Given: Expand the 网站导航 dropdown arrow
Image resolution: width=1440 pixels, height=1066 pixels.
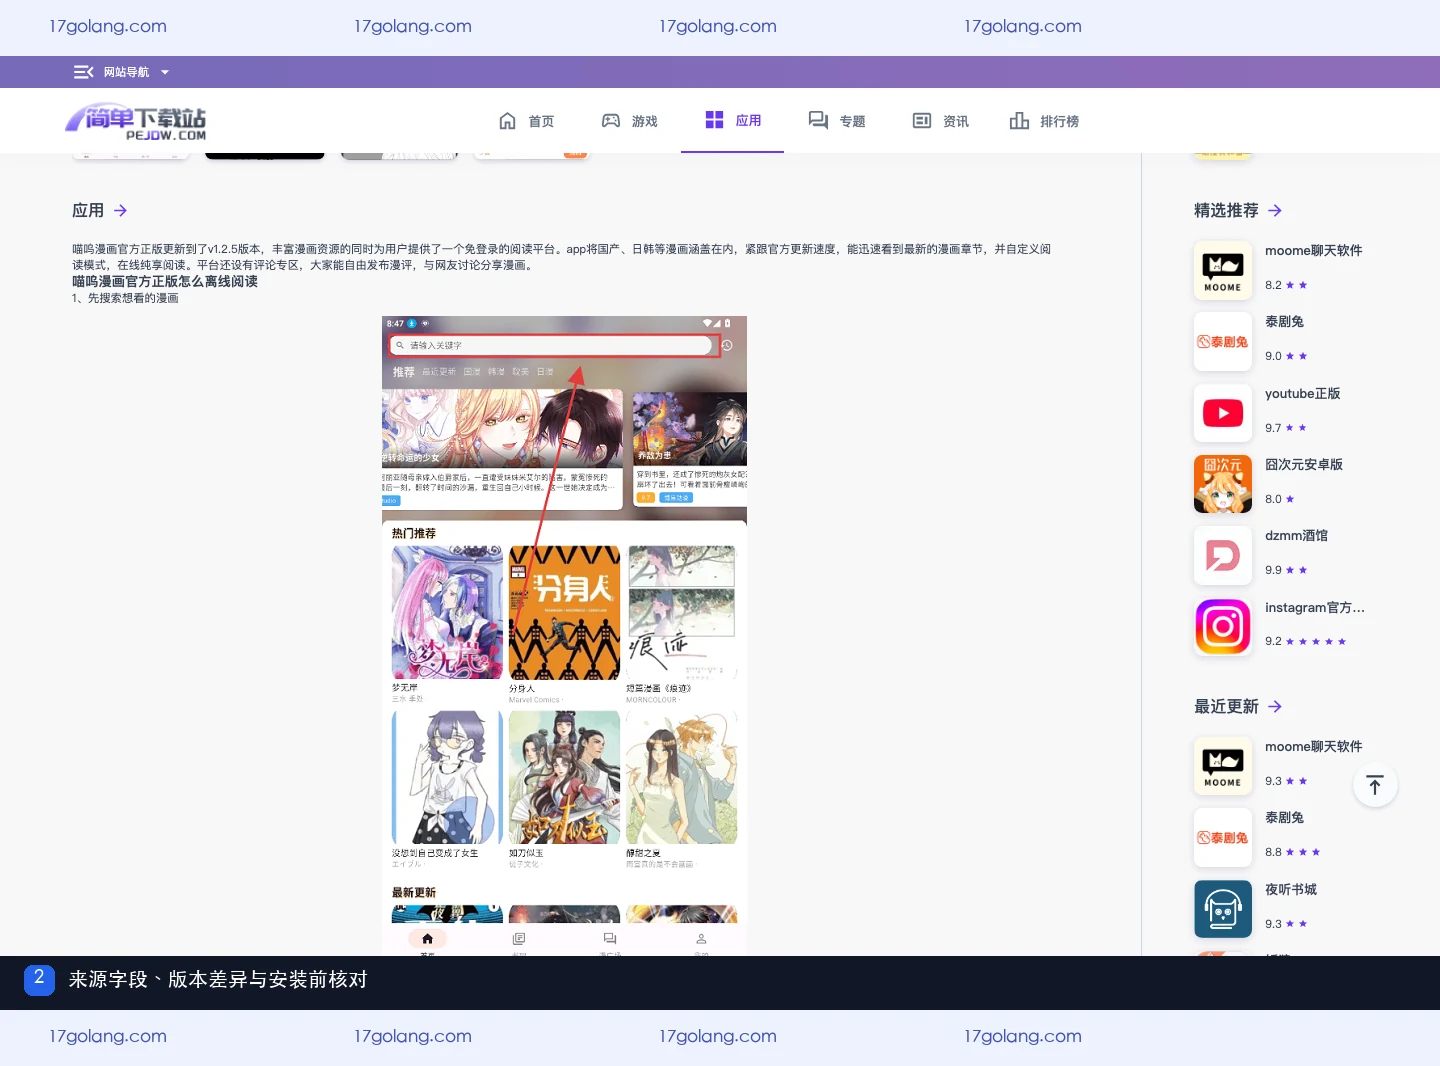Looking at the screenshot, I should (x=165, y=72).
